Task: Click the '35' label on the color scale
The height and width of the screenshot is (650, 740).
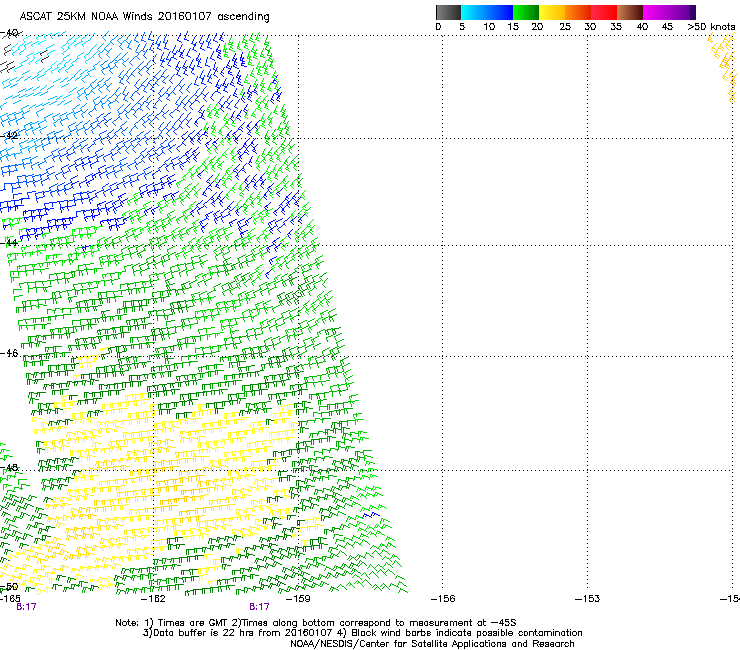Action: (616, 27)
